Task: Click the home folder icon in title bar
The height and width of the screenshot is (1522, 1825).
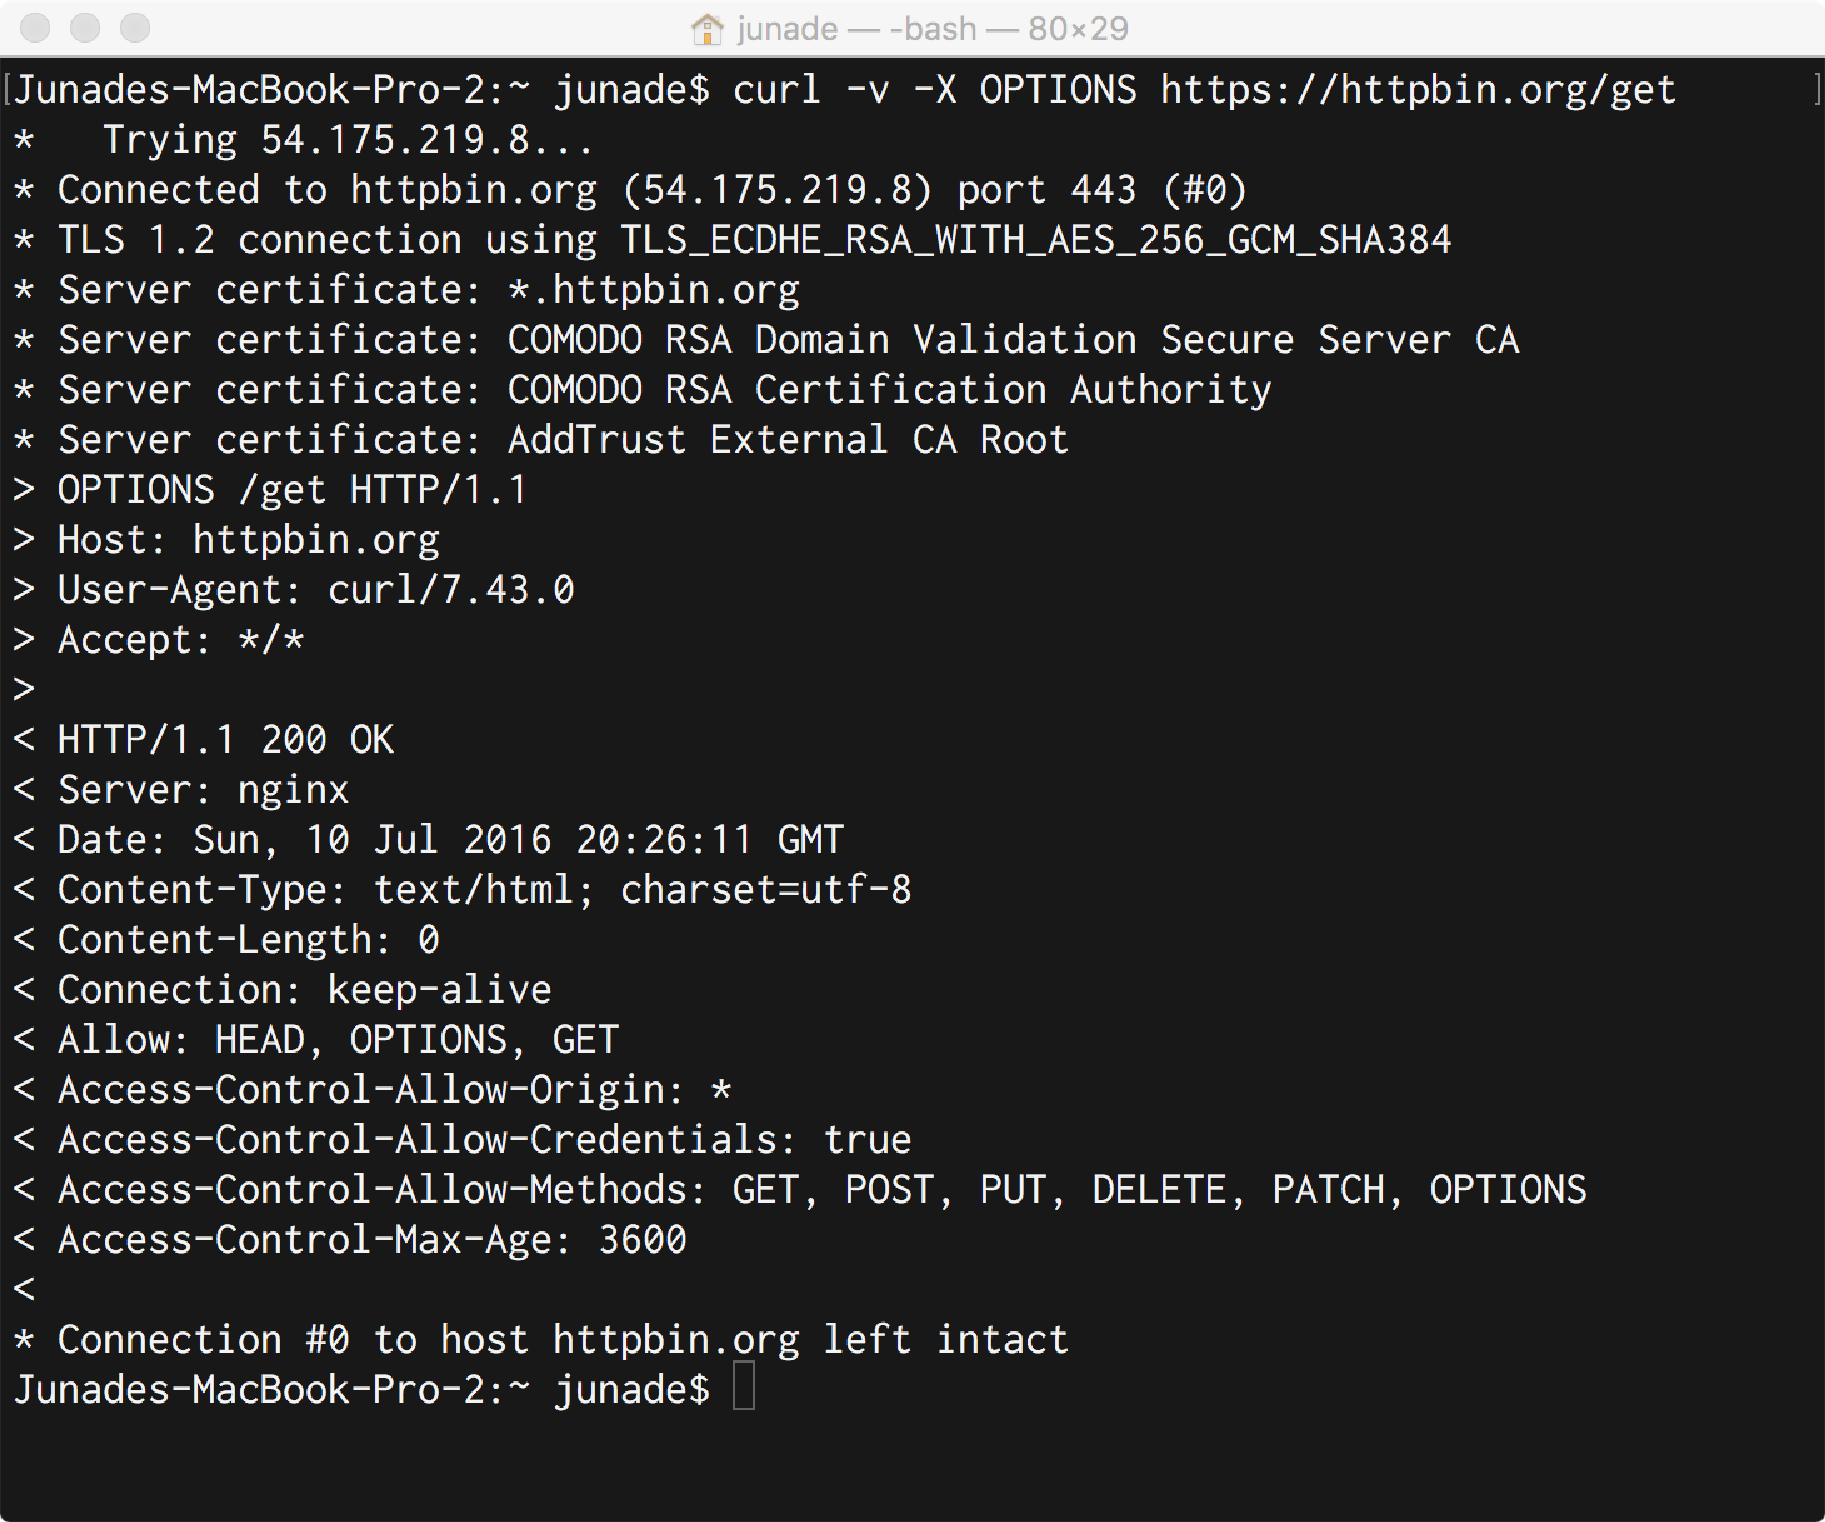Action: (x=707, y=29)
